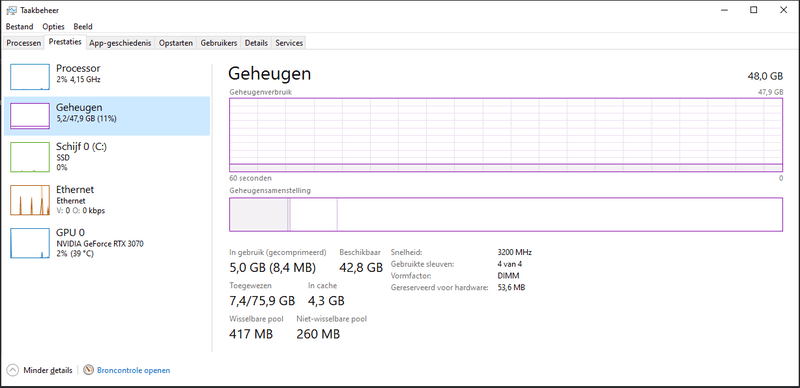Click the GPU 0 blue graph thumbnail
Image resolution: width=800 pixels, height=388 pixels.
click(30, 243)
